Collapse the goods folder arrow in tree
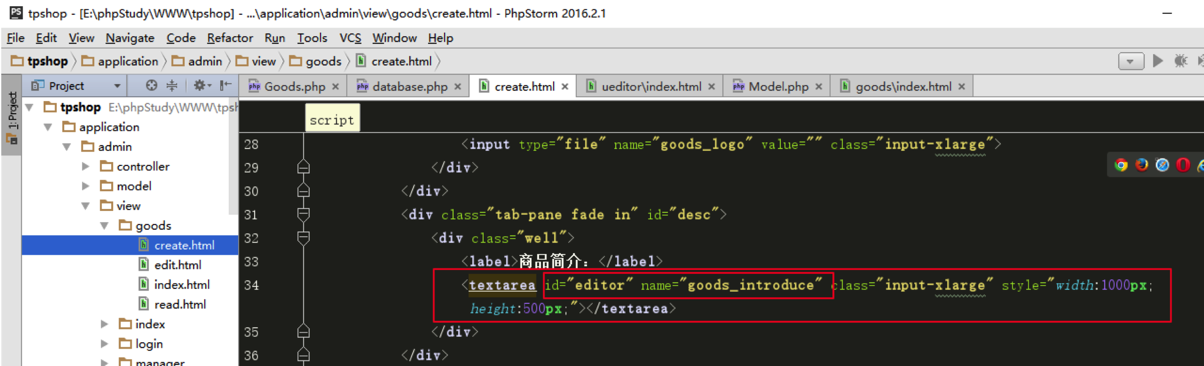 click(106, 226)
